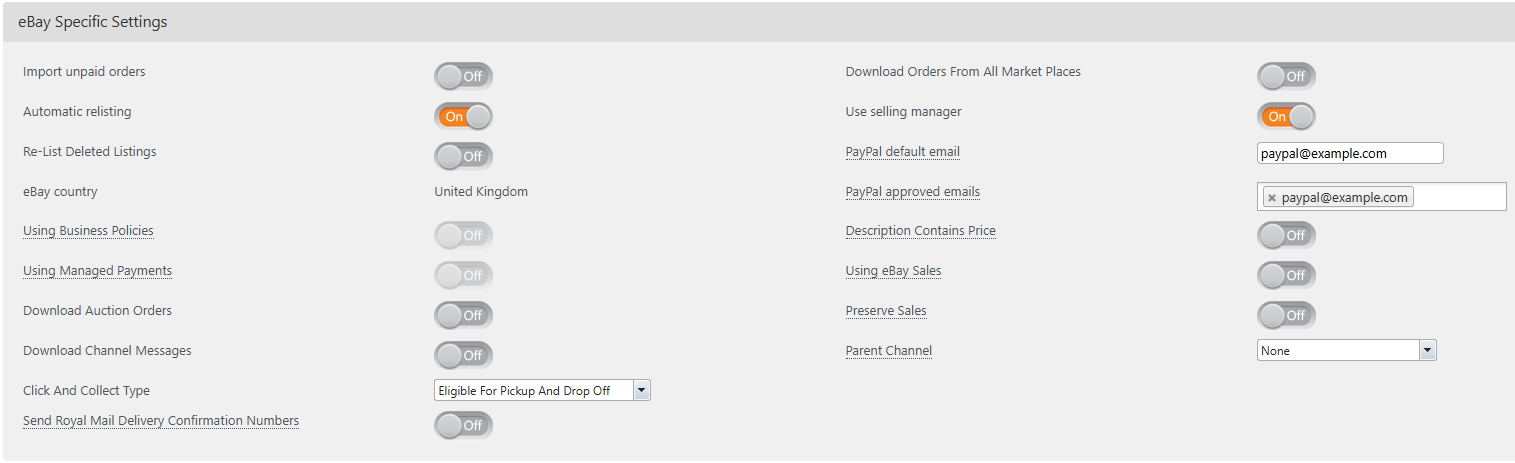Click Using Managed Payments label link
Viewport: 1515px width, 463px height.
97,271
